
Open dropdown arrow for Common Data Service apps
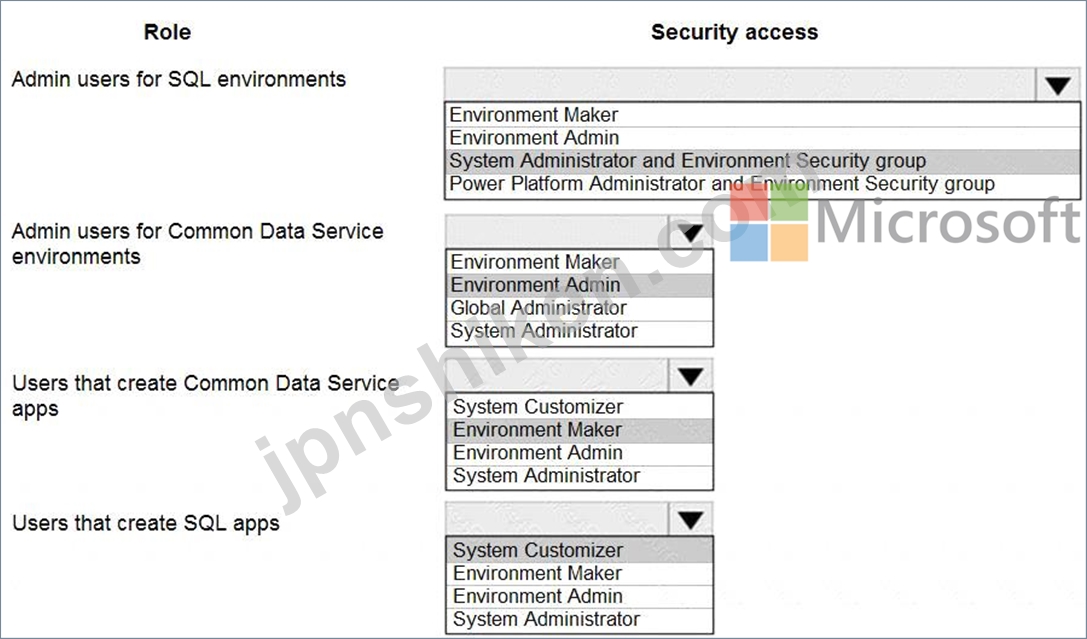pos(690,376)
